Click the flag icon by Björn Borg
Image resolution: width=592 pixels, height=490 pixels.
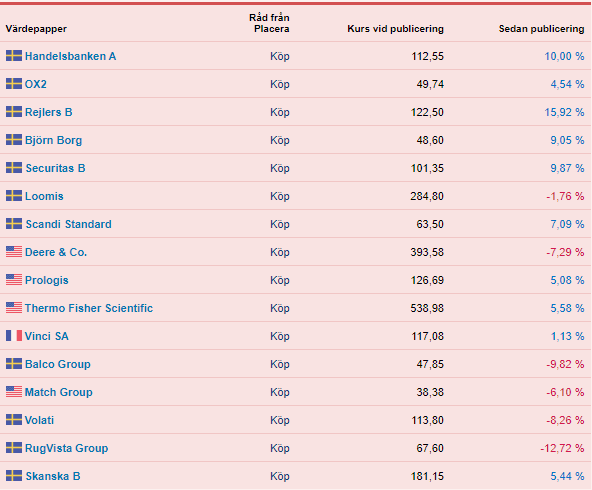14,140
